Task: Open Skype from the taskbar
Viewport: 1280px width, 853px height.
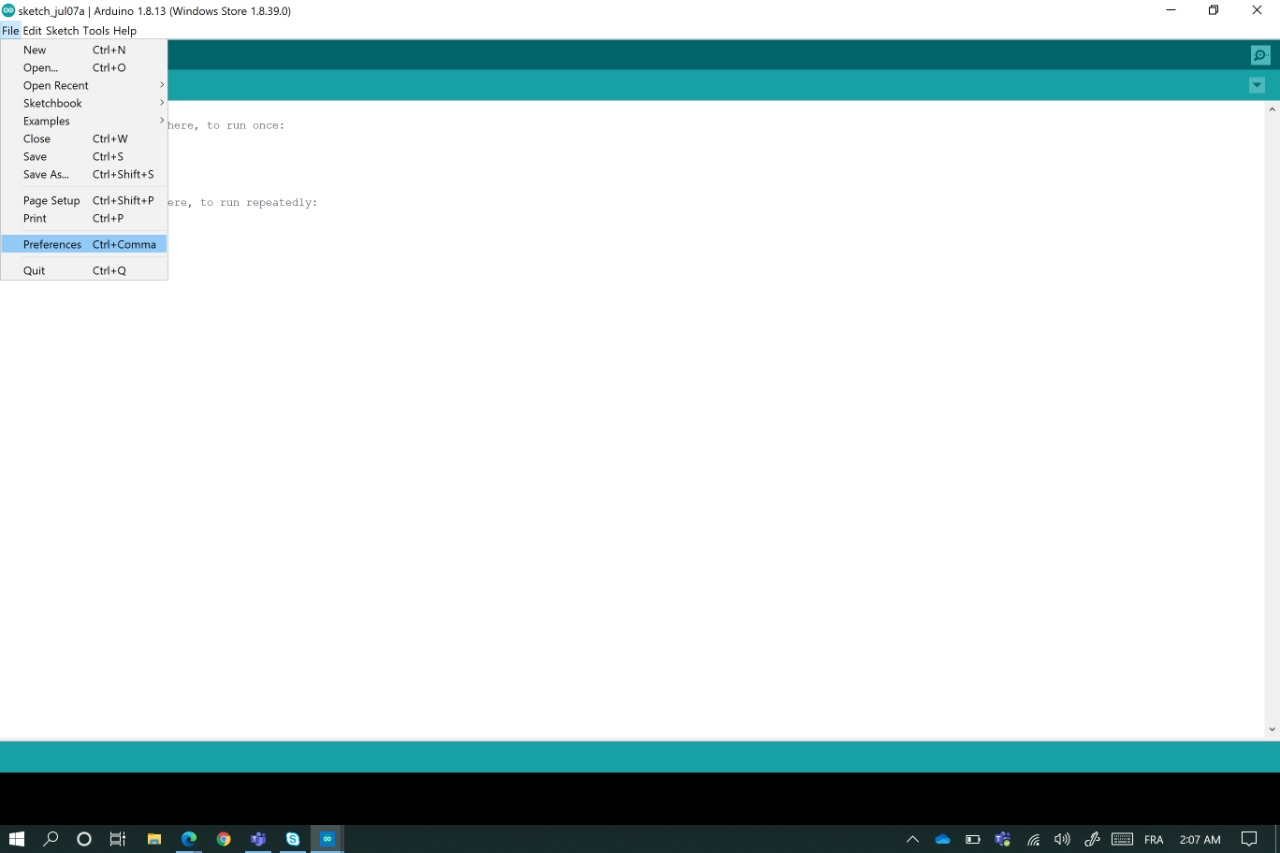Action: (x=293, y=839)
